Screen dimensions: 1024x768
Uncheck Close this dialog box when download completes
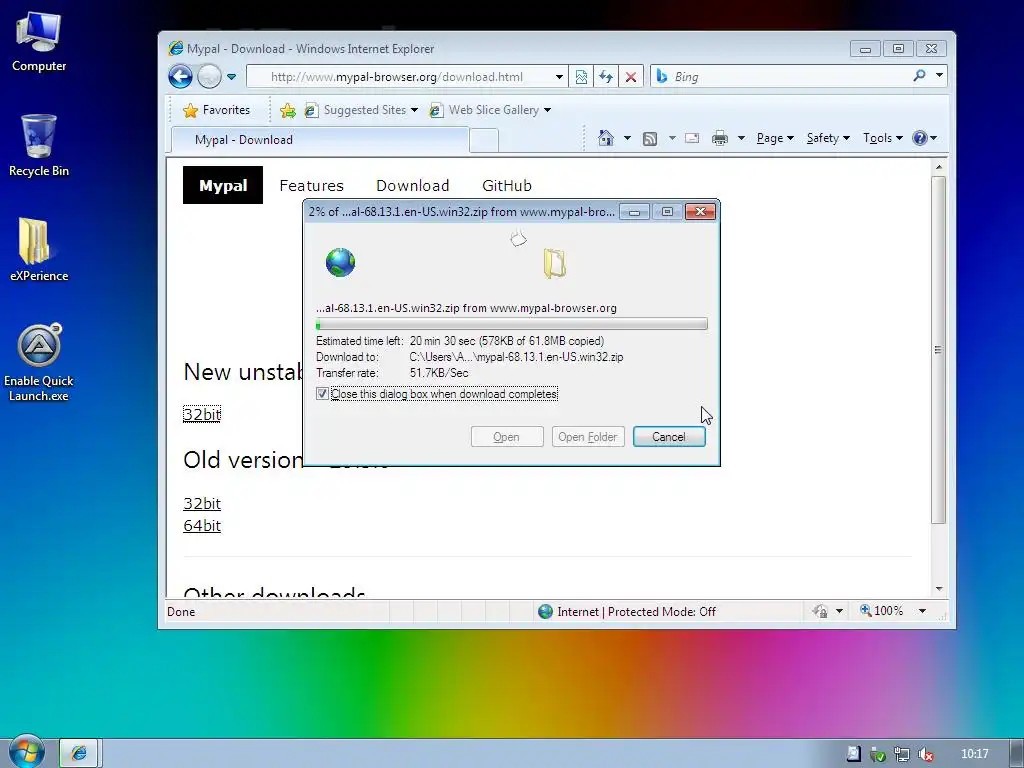pyautogui.click(x=322, y=394)
